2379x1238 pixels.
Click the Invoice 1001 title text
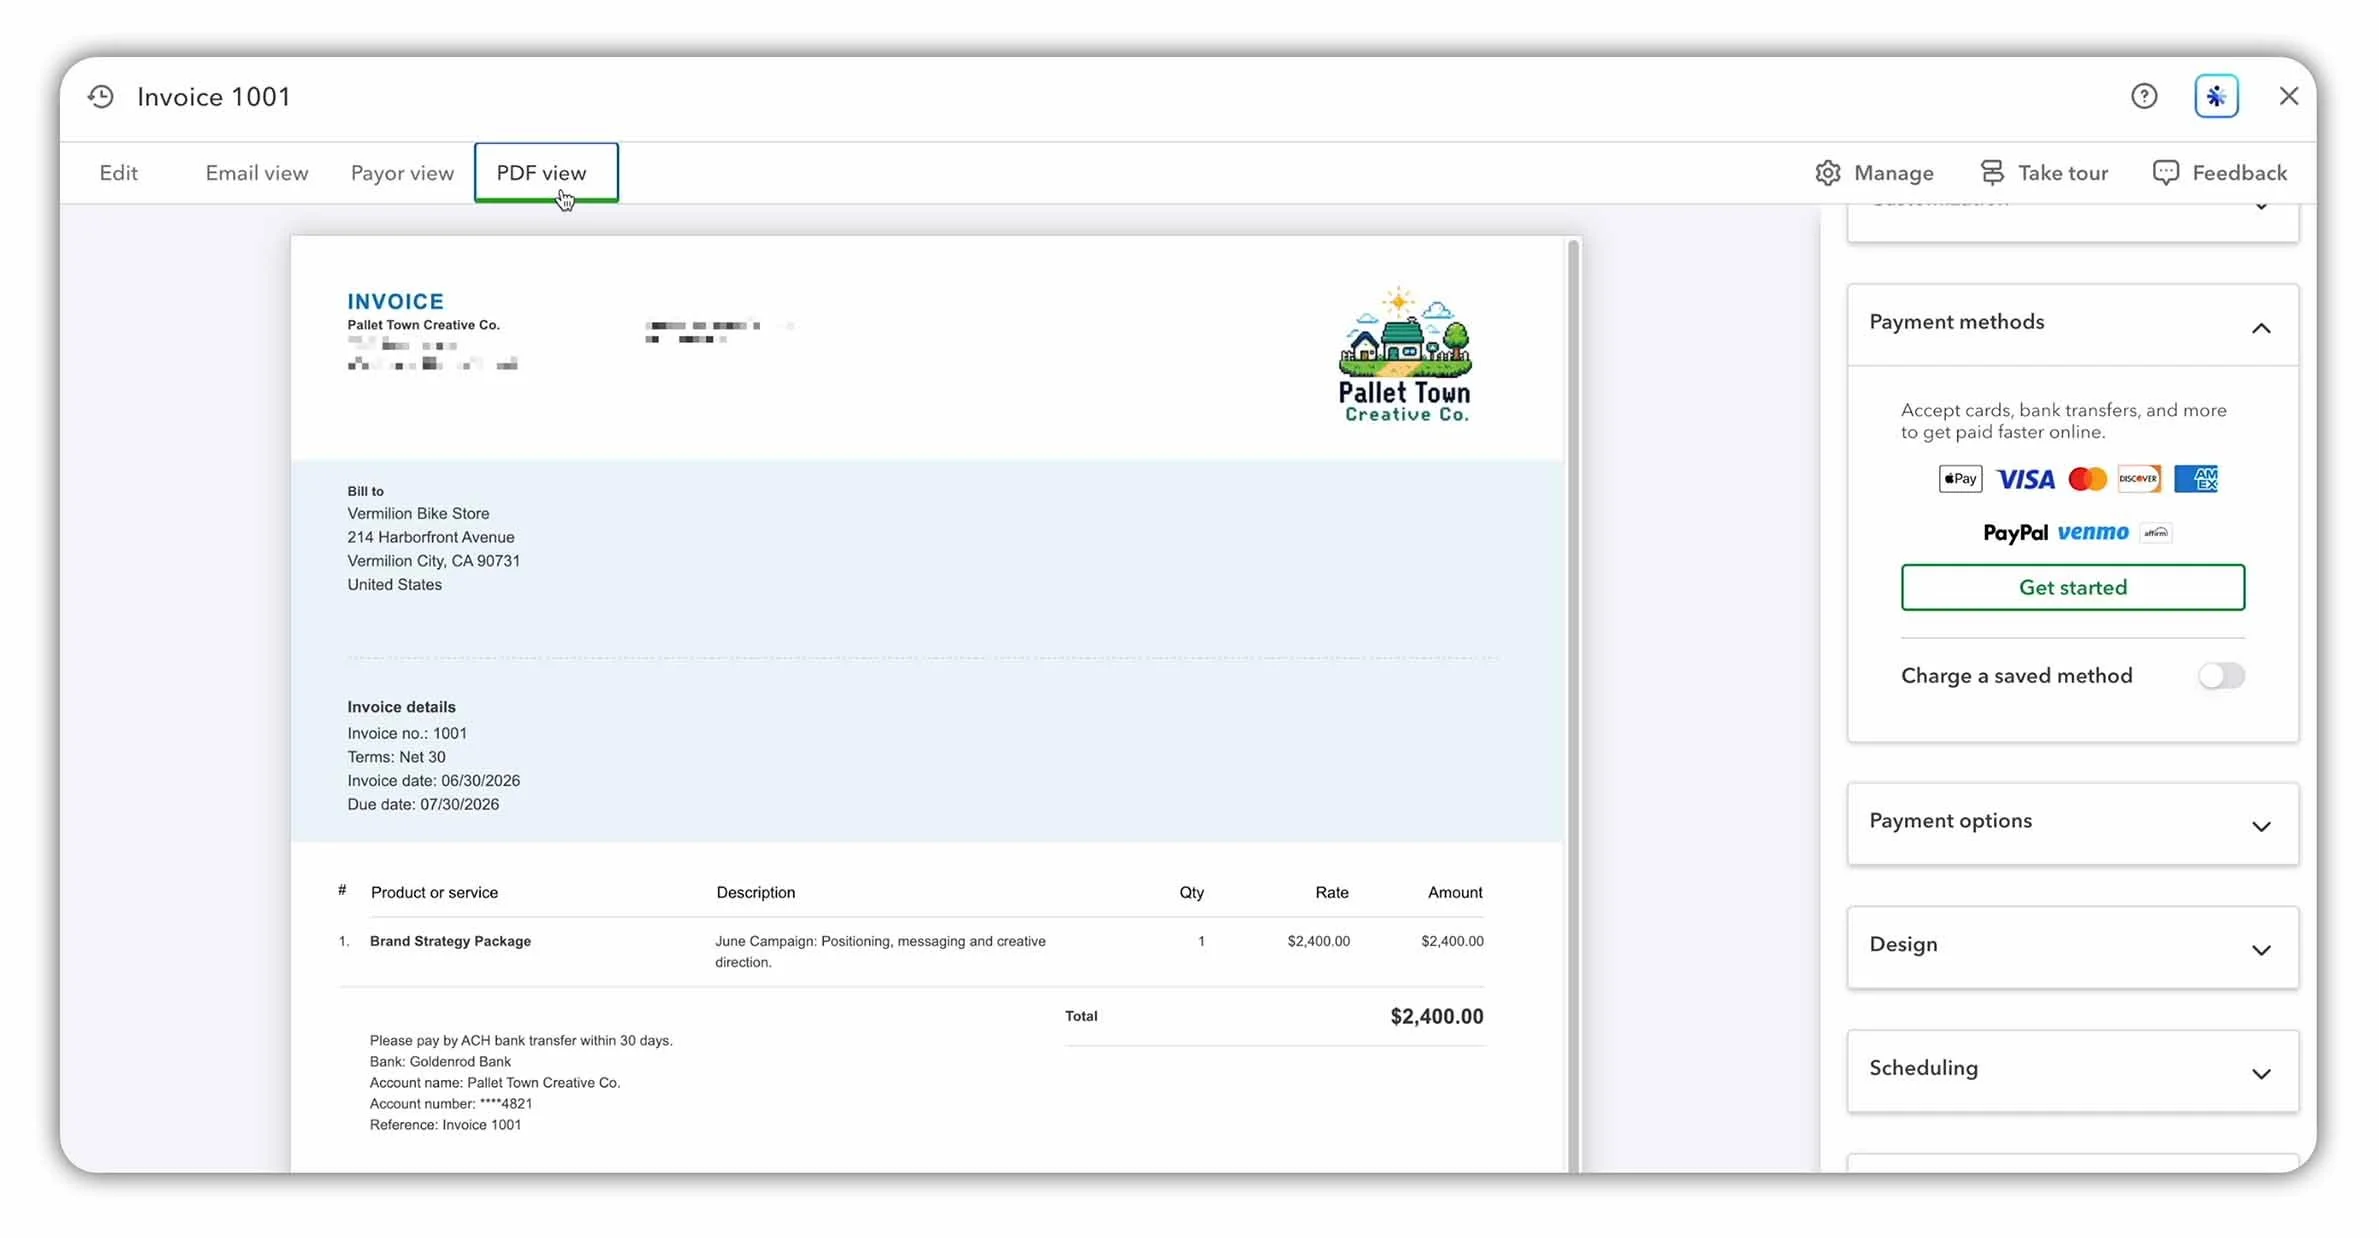click(x=213, y=96)
